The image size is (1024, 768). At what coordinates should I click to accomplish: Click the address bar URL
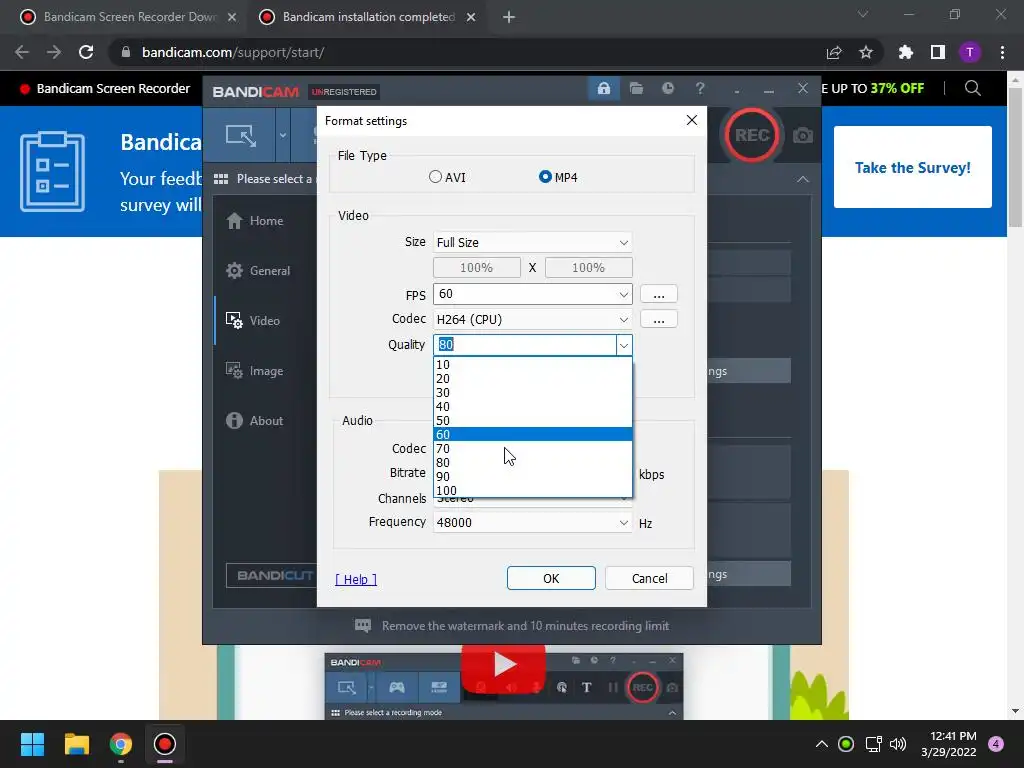(x=232, y=52)
